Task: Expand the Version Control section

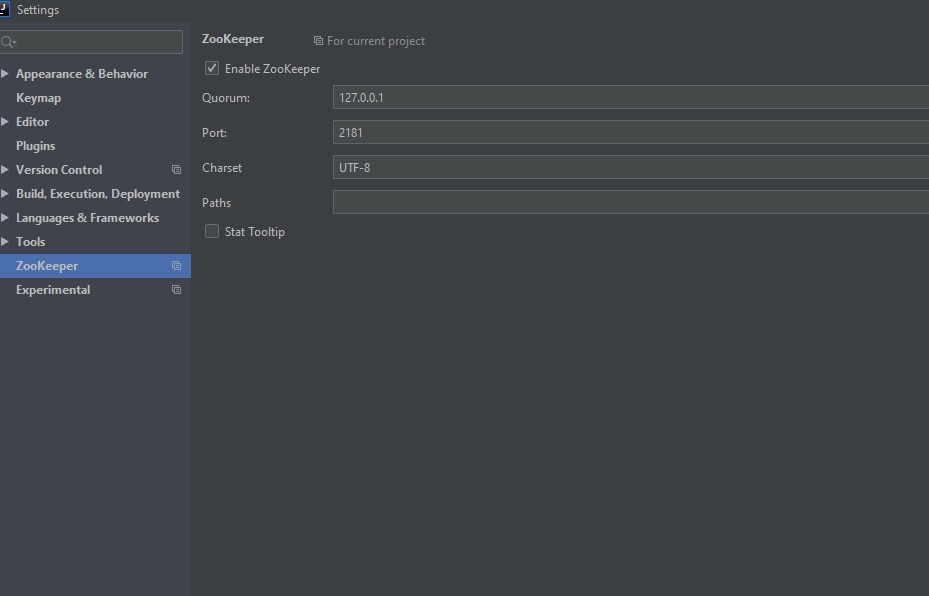Action: click(5, 169)
